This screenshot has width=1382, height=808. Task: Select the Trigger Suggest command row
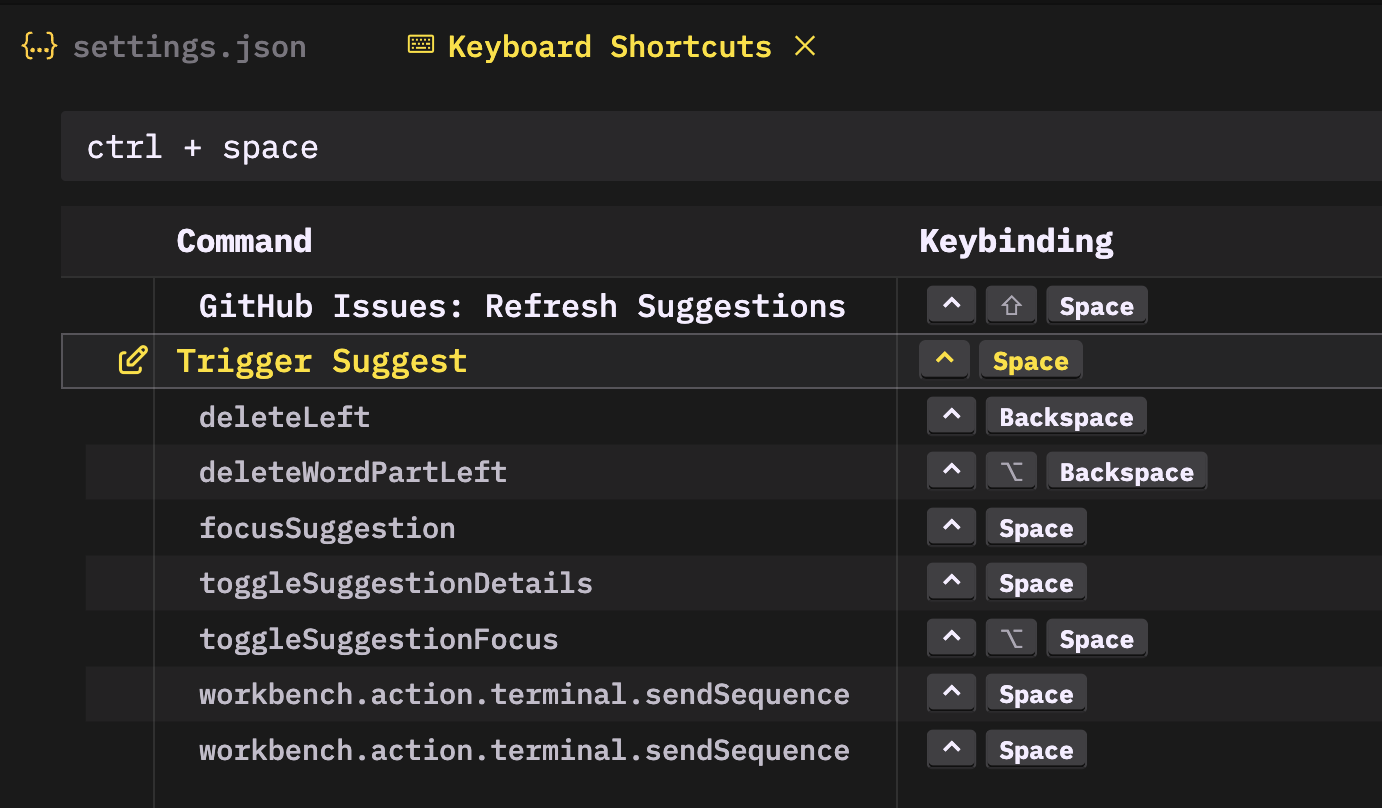point(321,361)
